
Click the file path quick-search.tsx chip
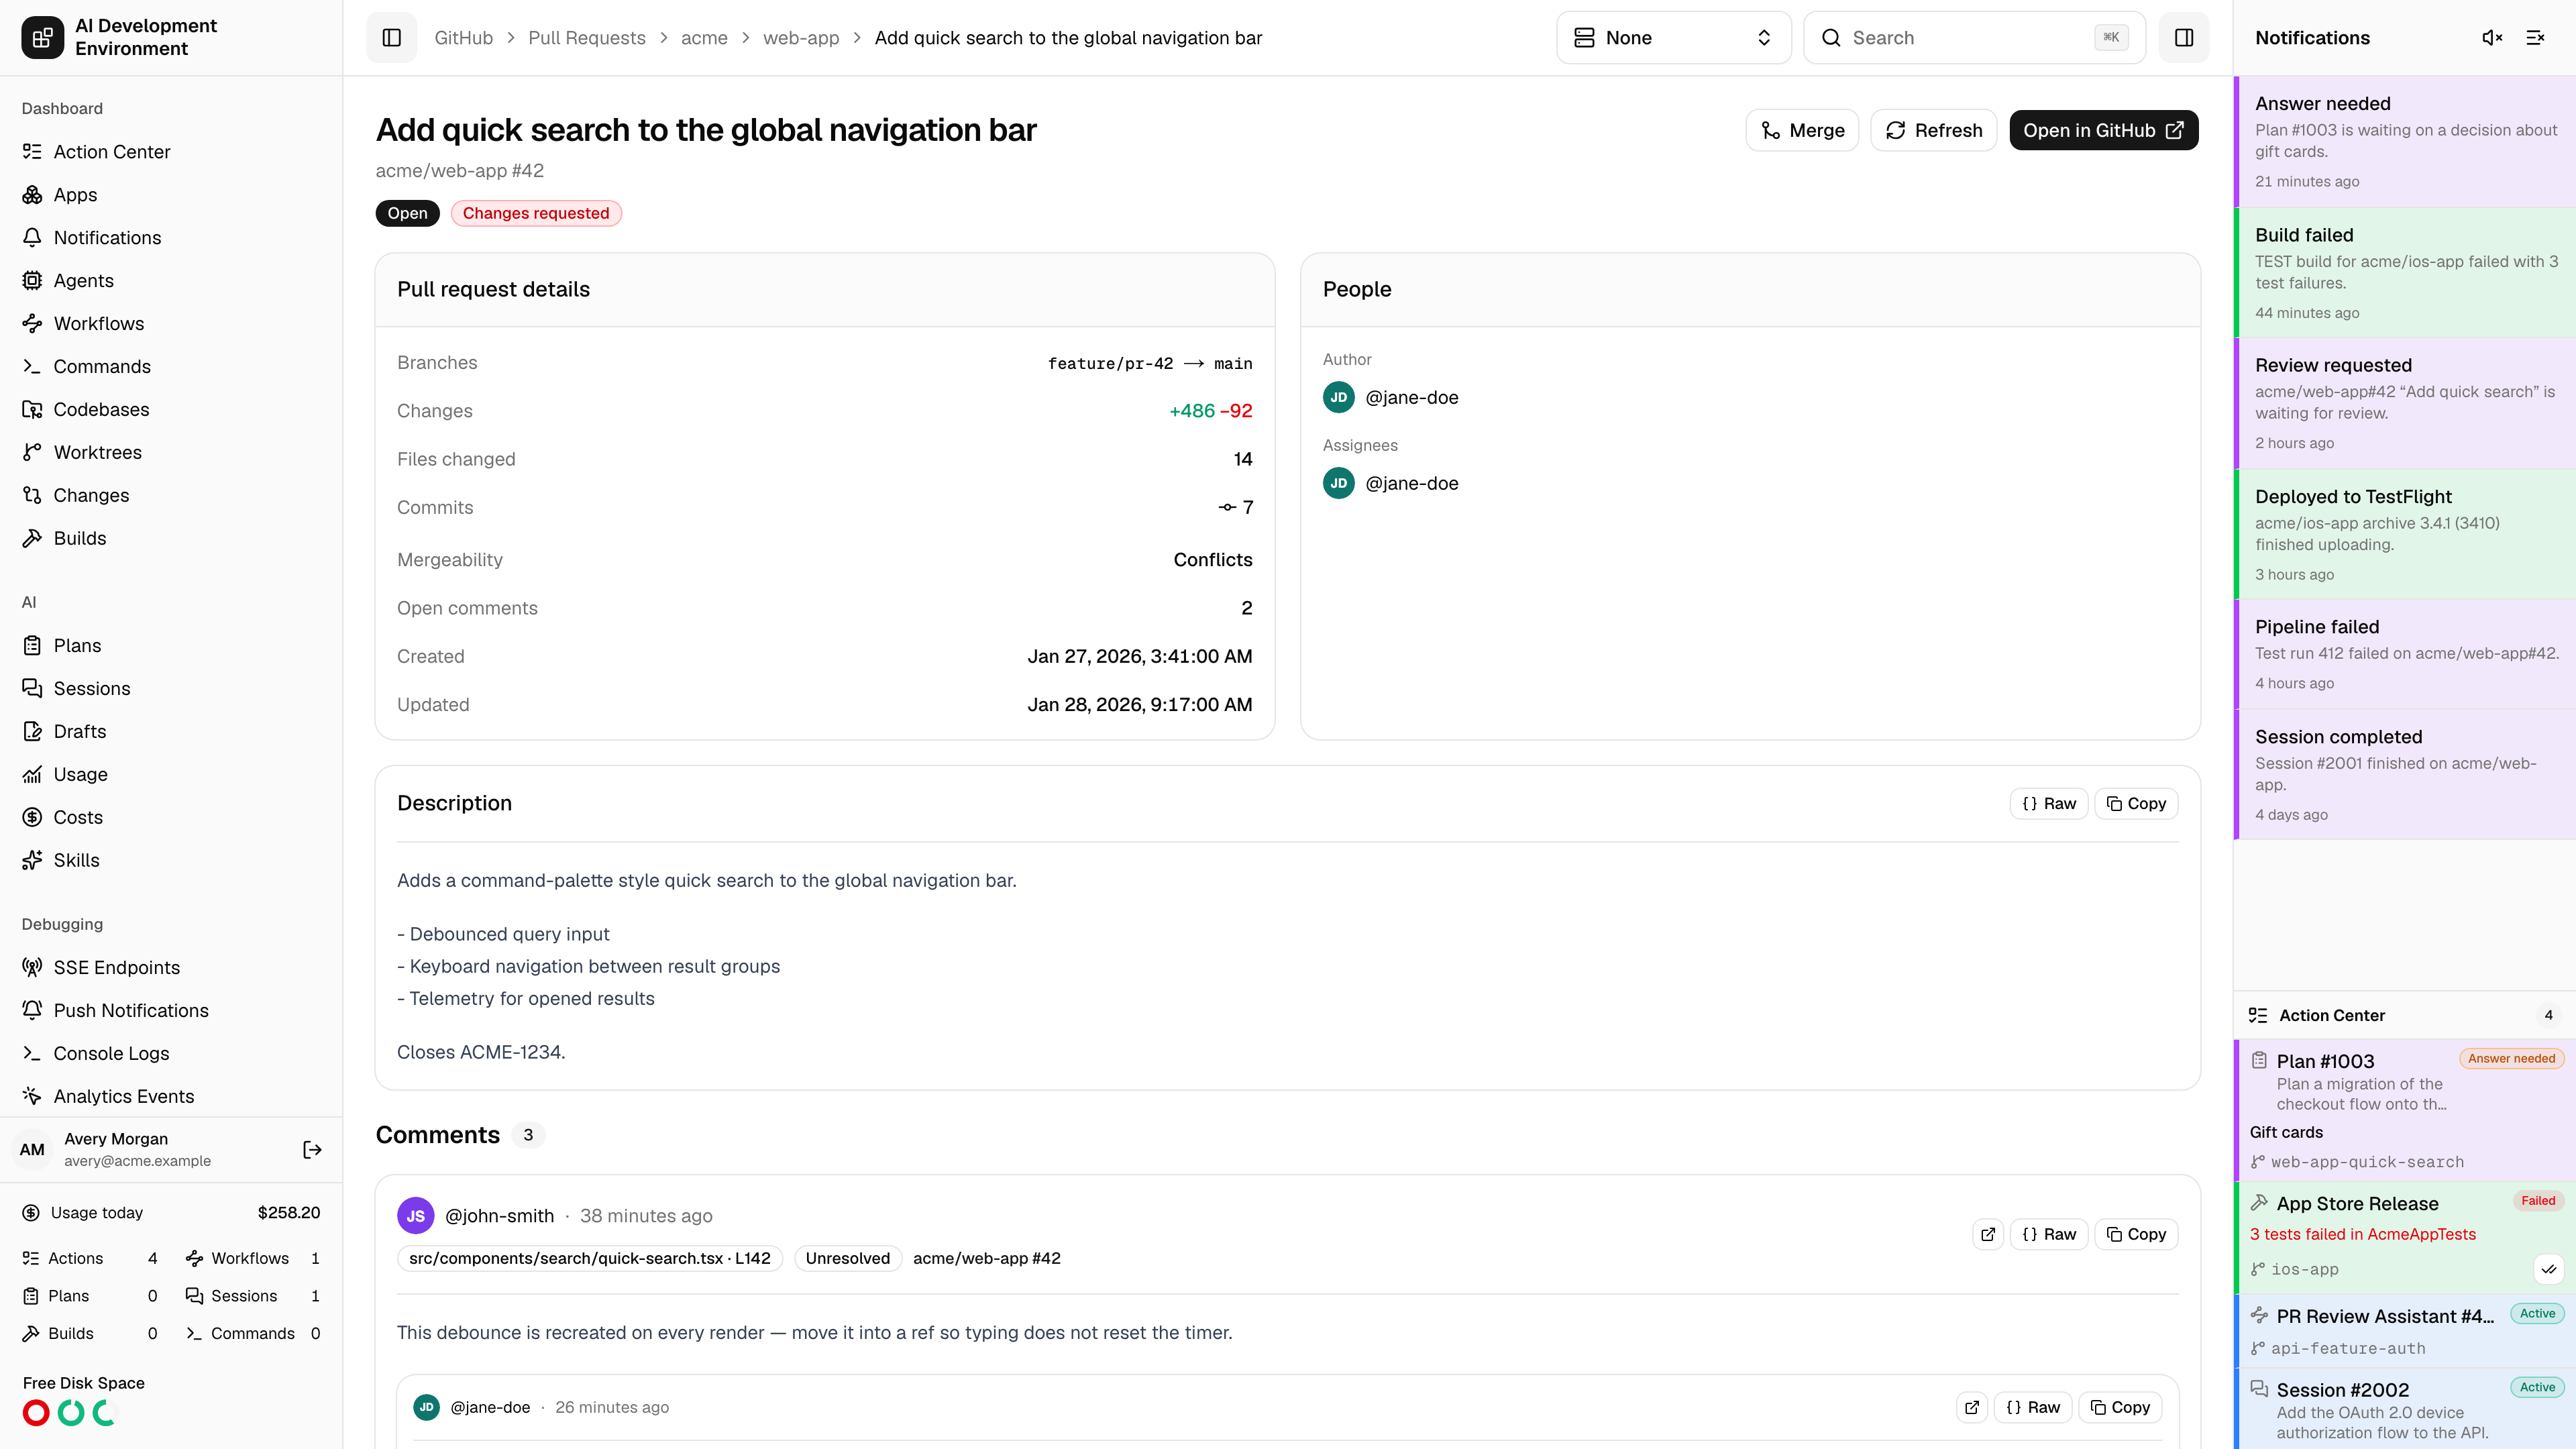[590, 1259]
